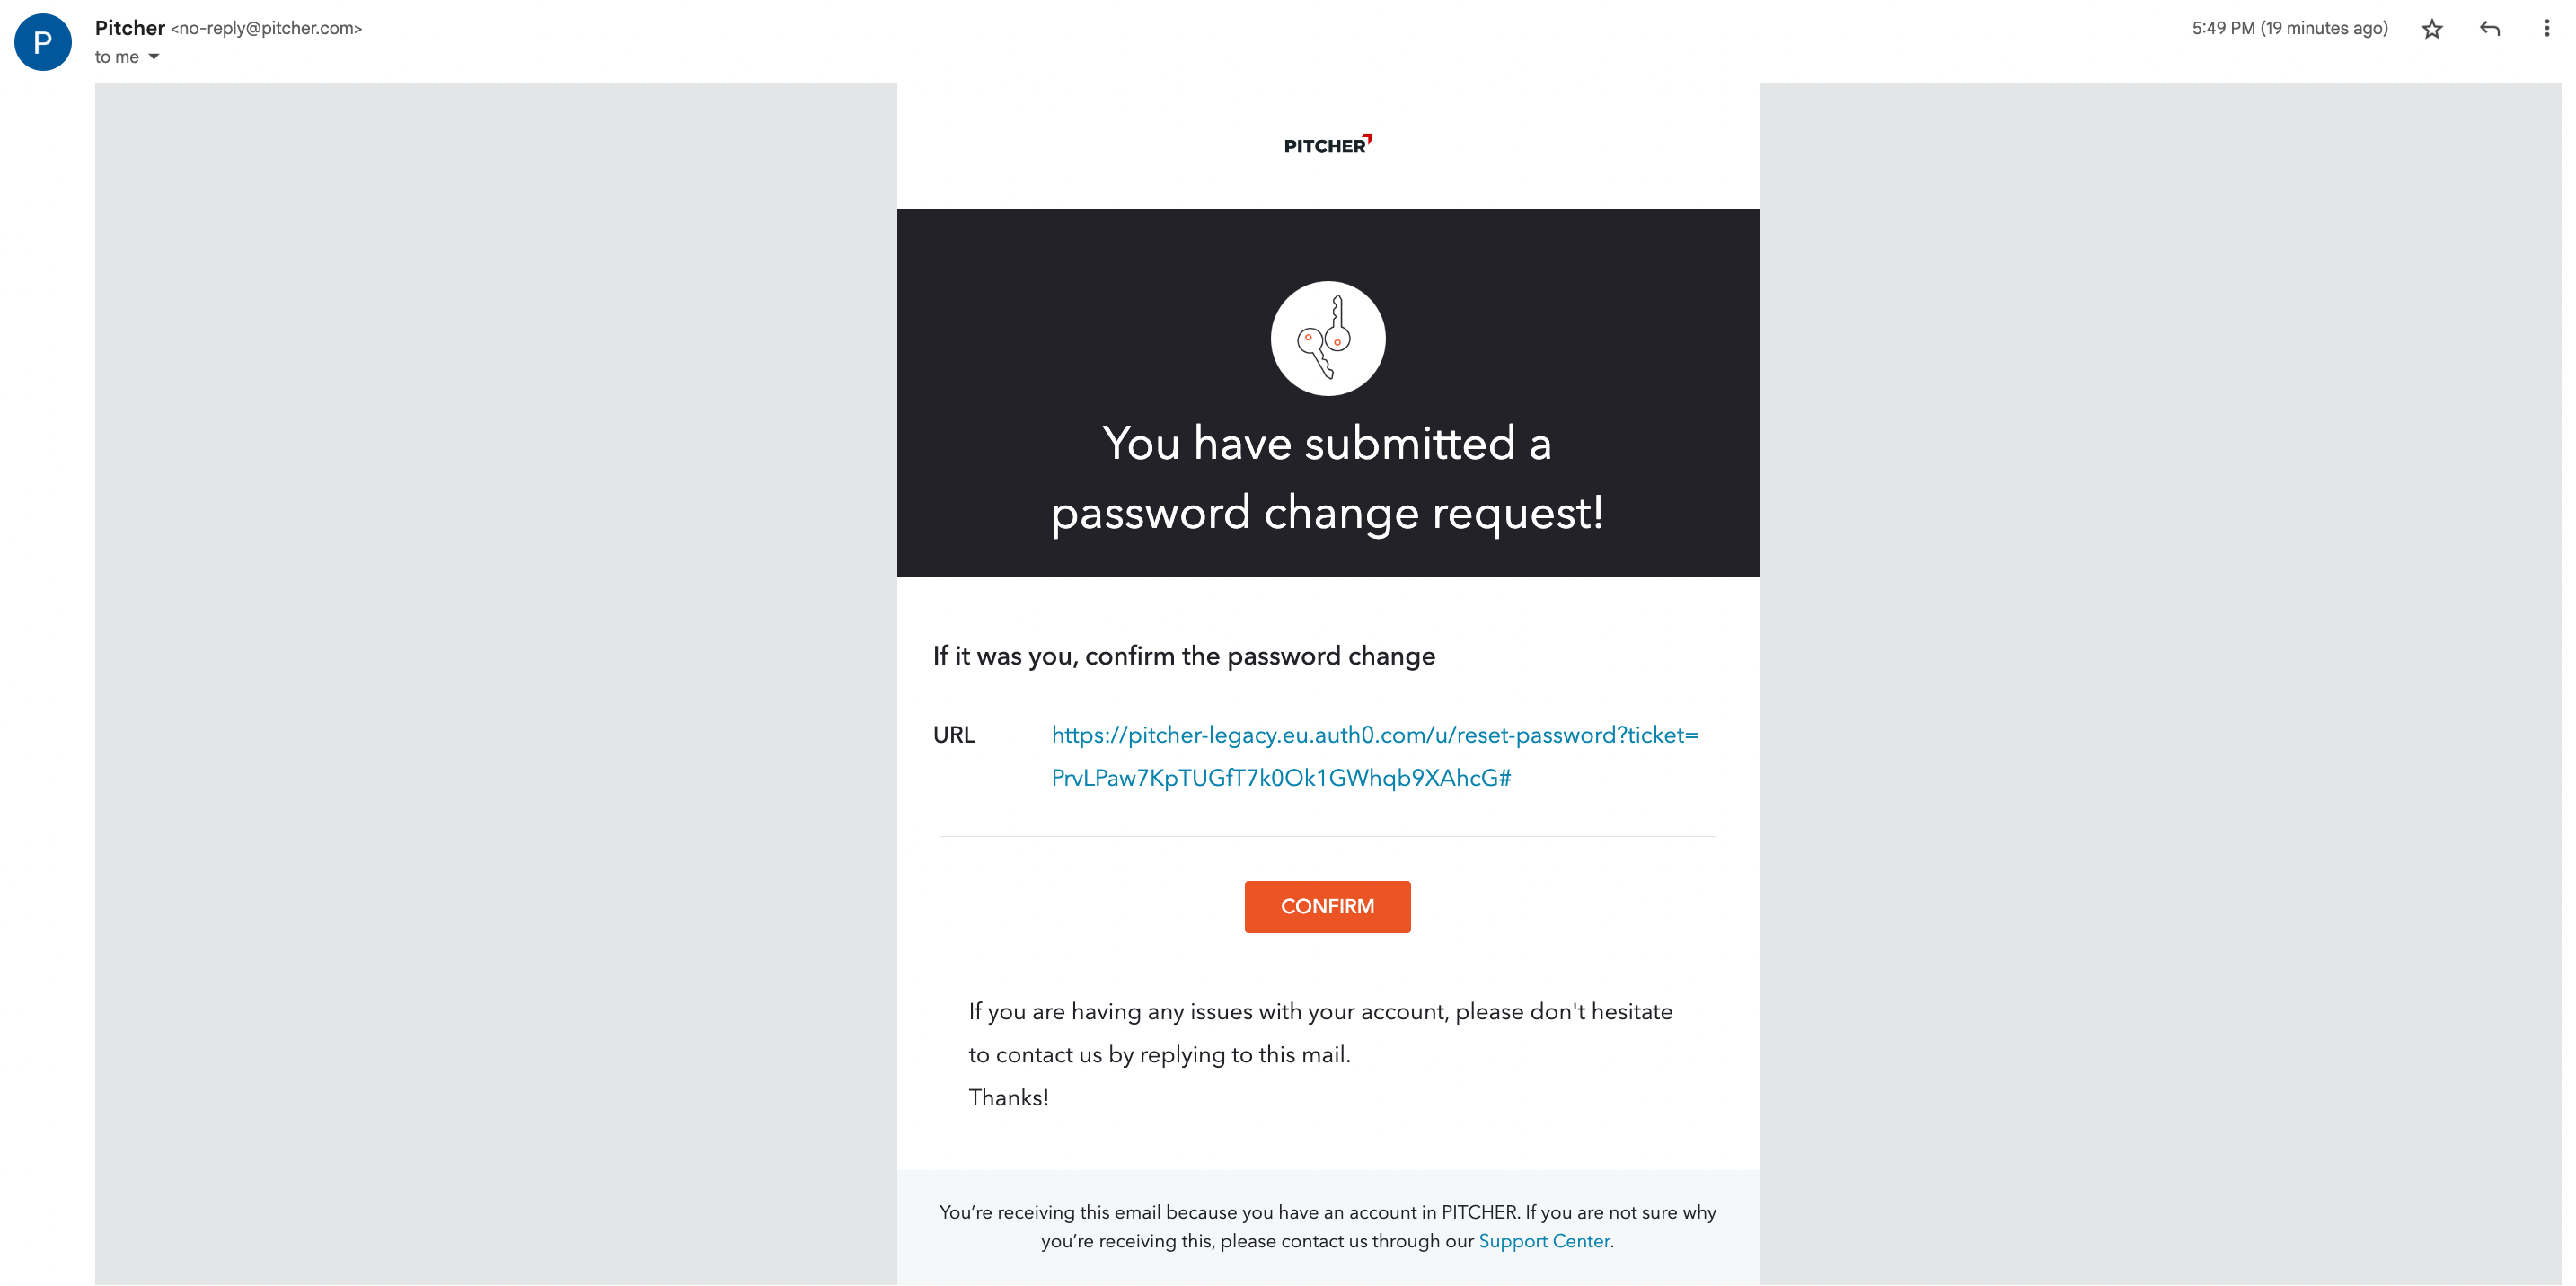Click the "If it was you" heading

coord(1183,656)
